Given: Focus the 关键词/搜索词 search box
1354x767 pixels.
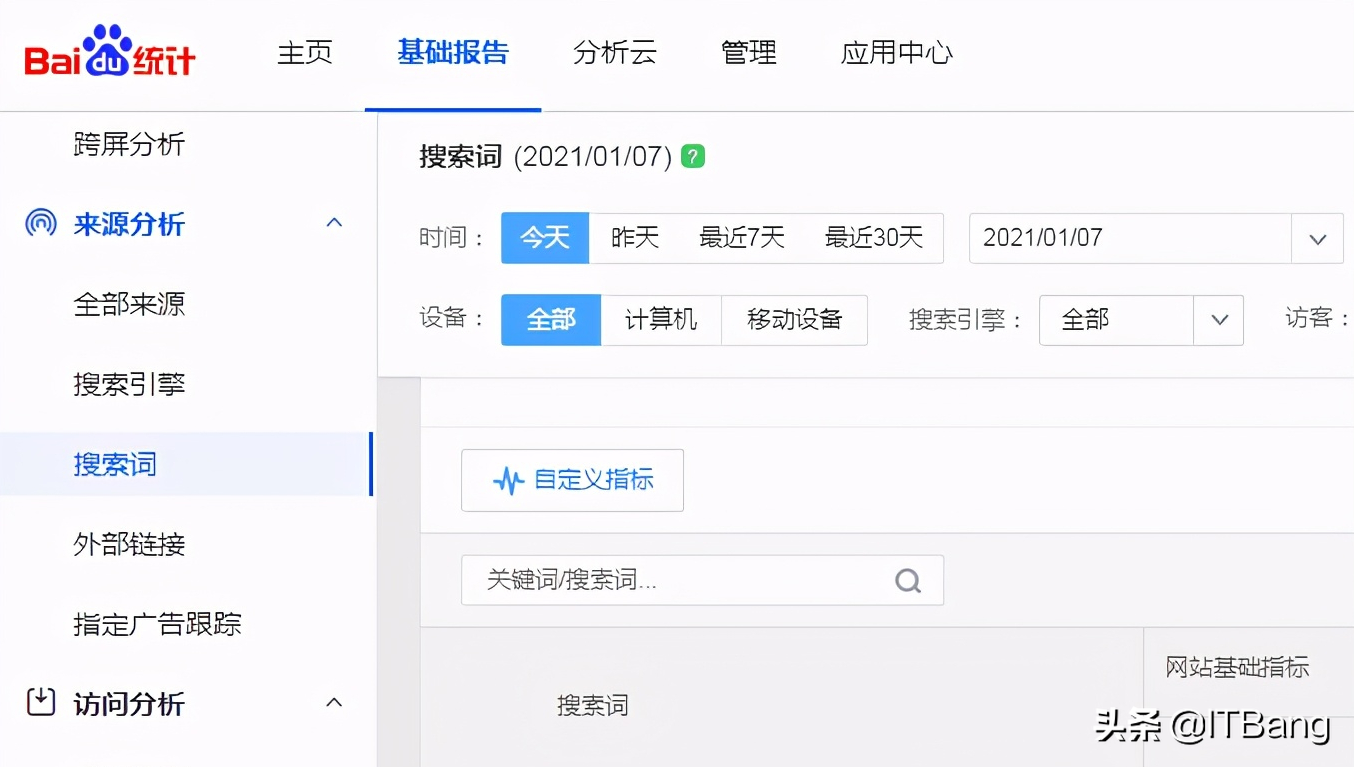Looking at the screenshot, I should pos(702,580).
